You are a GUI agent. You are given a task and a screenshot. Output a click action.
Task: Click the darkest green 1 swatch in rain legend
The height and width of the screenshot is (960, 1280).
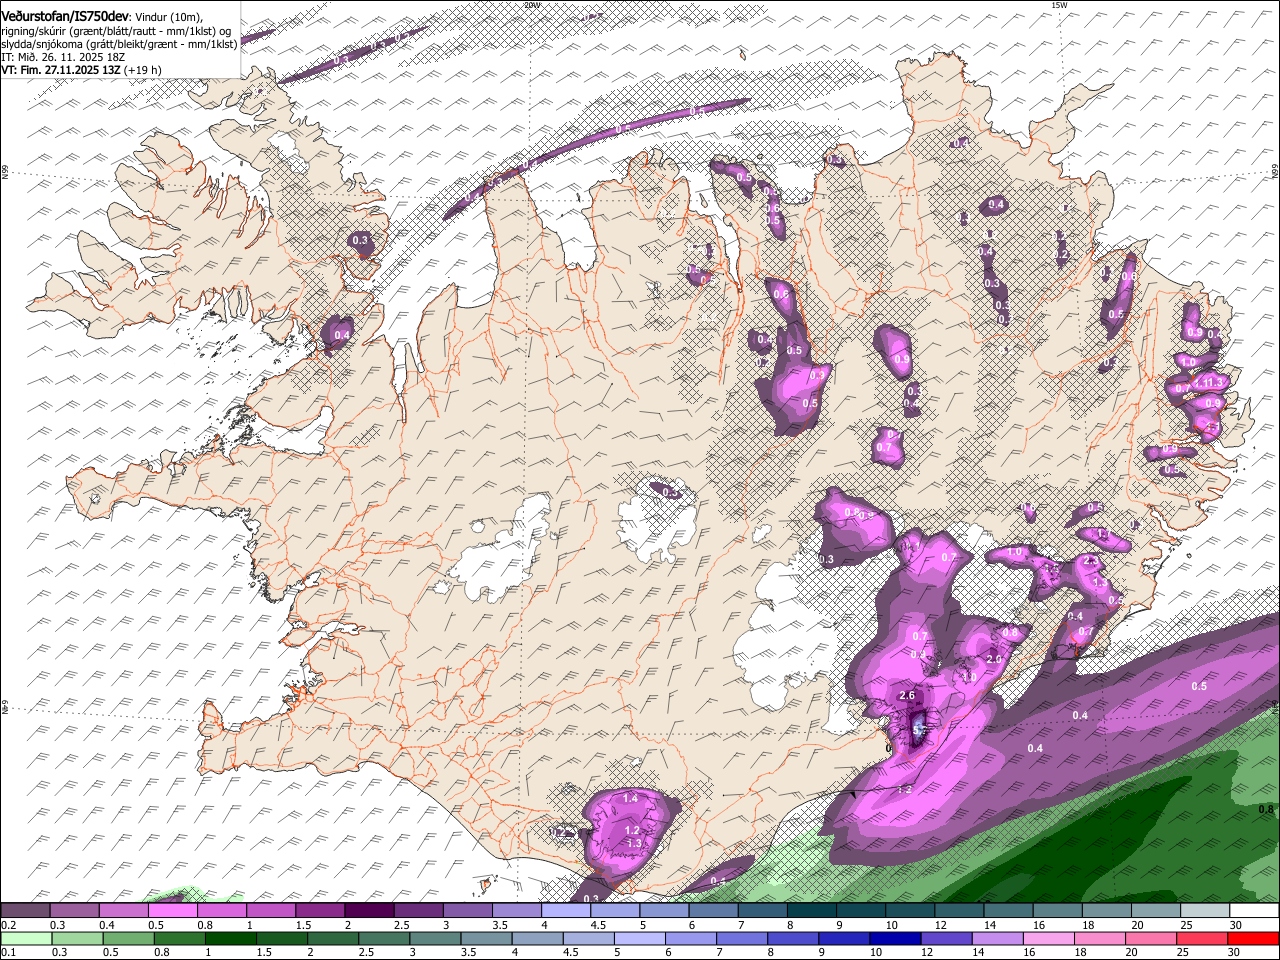231,938
